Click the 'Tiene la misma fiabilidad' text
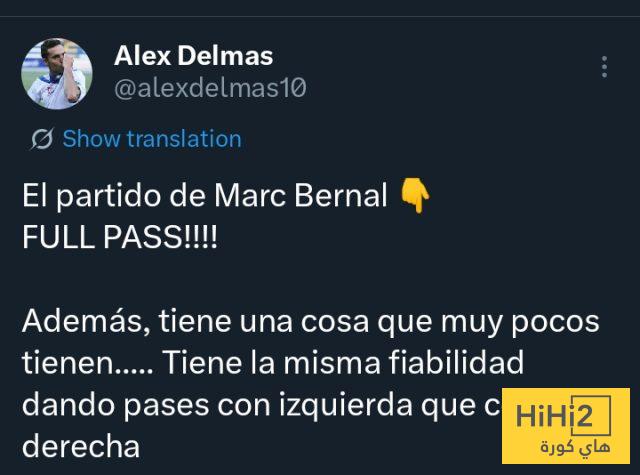This screenshot has height=475, width=640. coord(343,362)
